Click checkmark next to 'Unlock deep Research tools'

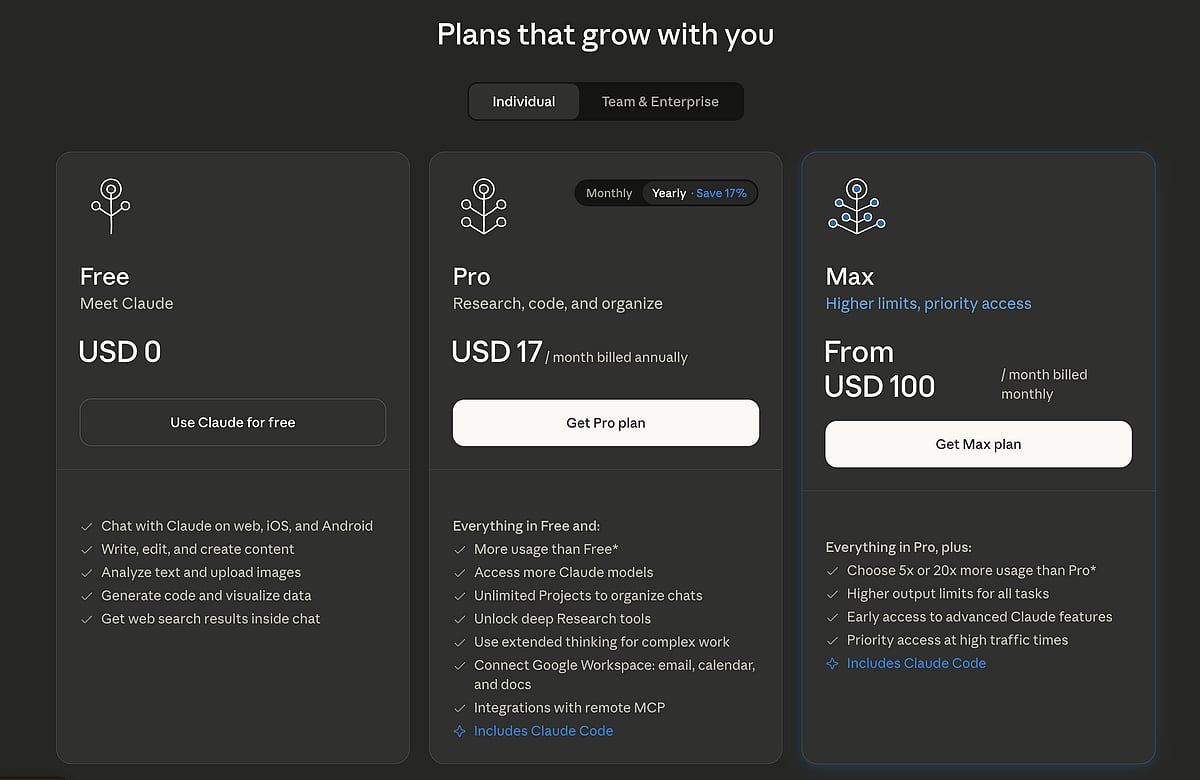pos(460,619)
